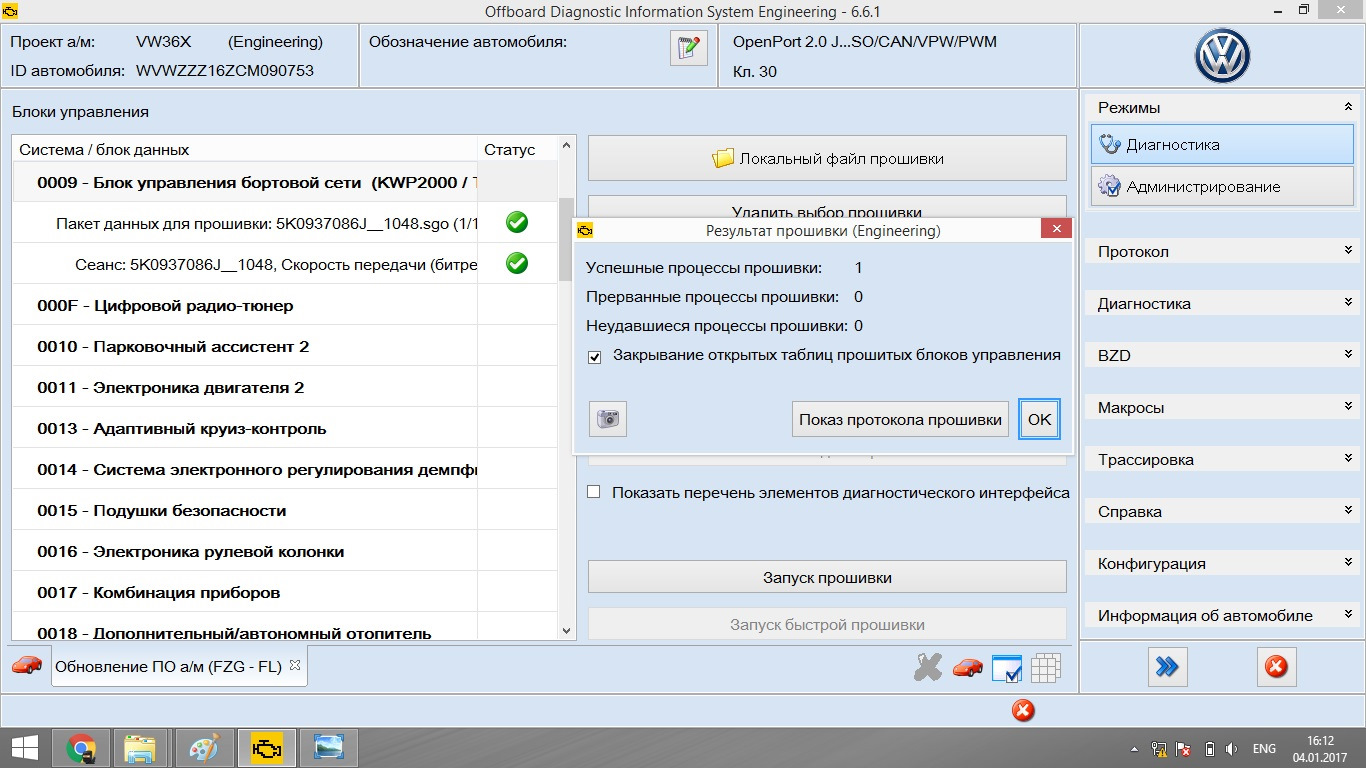Click the ODIS engine icon in taskbar
Image resolution: width=1366 pixels, height=768 pixels.
pos(269,747)
